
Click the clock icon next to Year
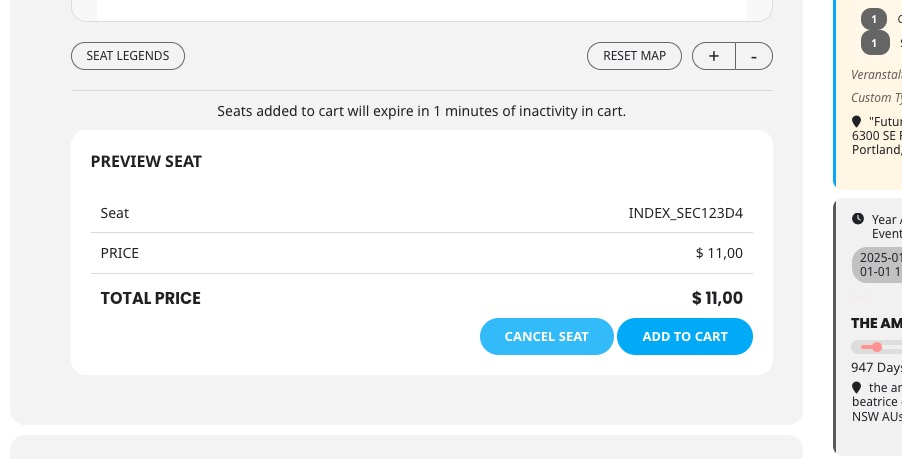click(x=858, y=219)
